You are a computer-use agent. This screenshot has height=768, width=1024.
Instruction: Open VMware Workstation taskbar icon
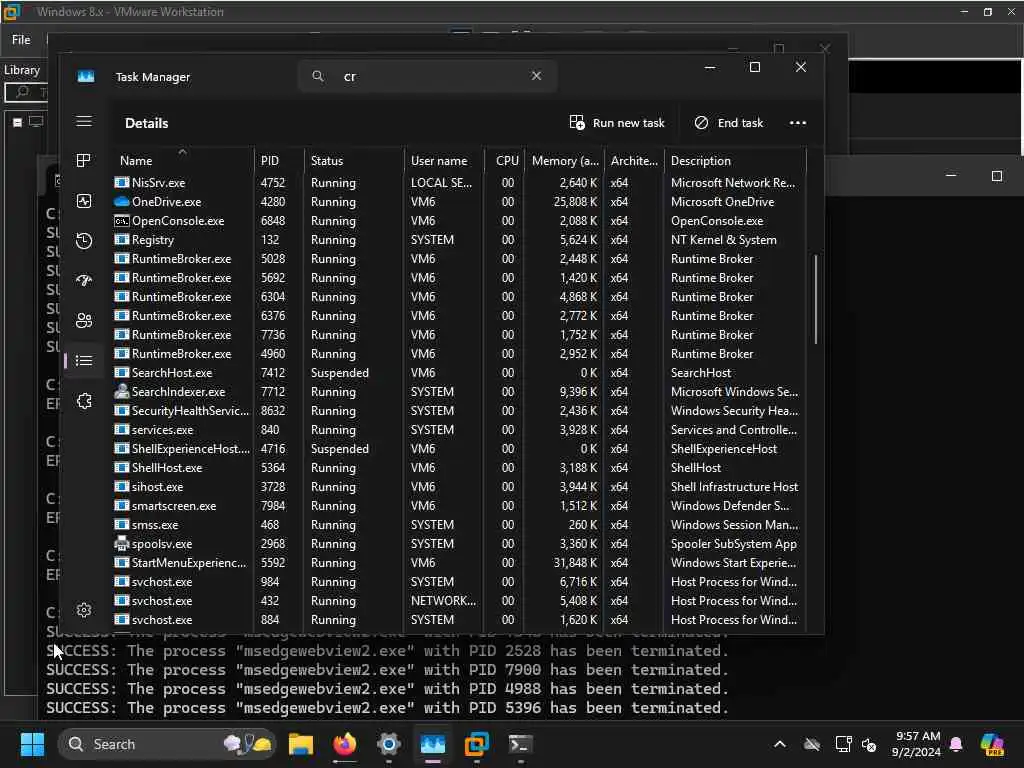tap(477, 744)
